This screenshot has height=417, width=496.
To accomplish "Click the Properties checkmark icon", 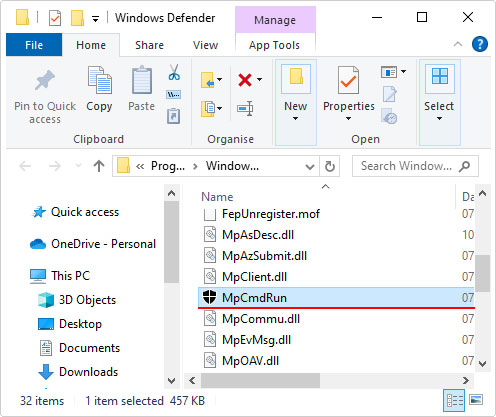I will 348,80.
